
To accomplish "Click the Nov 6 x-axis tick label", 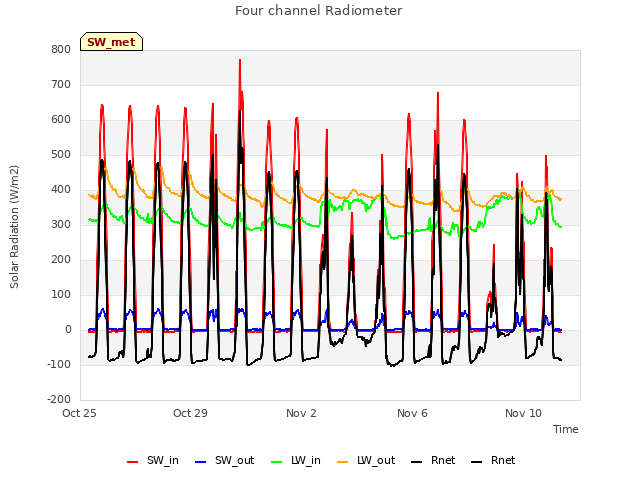I will tap(412, 413).
